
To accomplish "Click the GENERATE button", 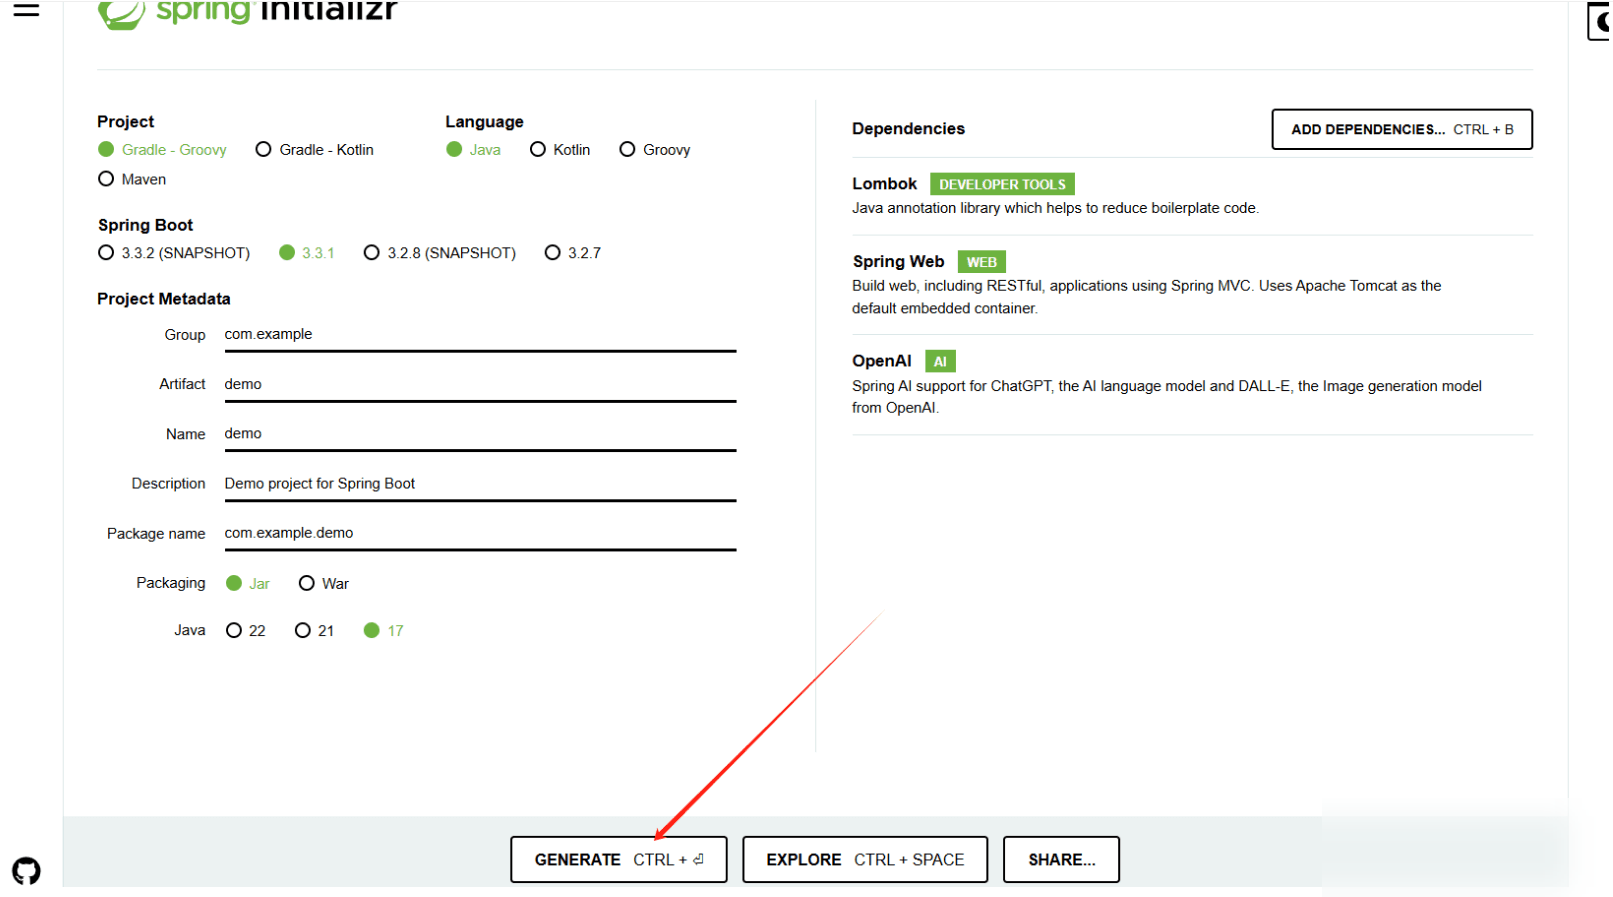I will [619, 860].
